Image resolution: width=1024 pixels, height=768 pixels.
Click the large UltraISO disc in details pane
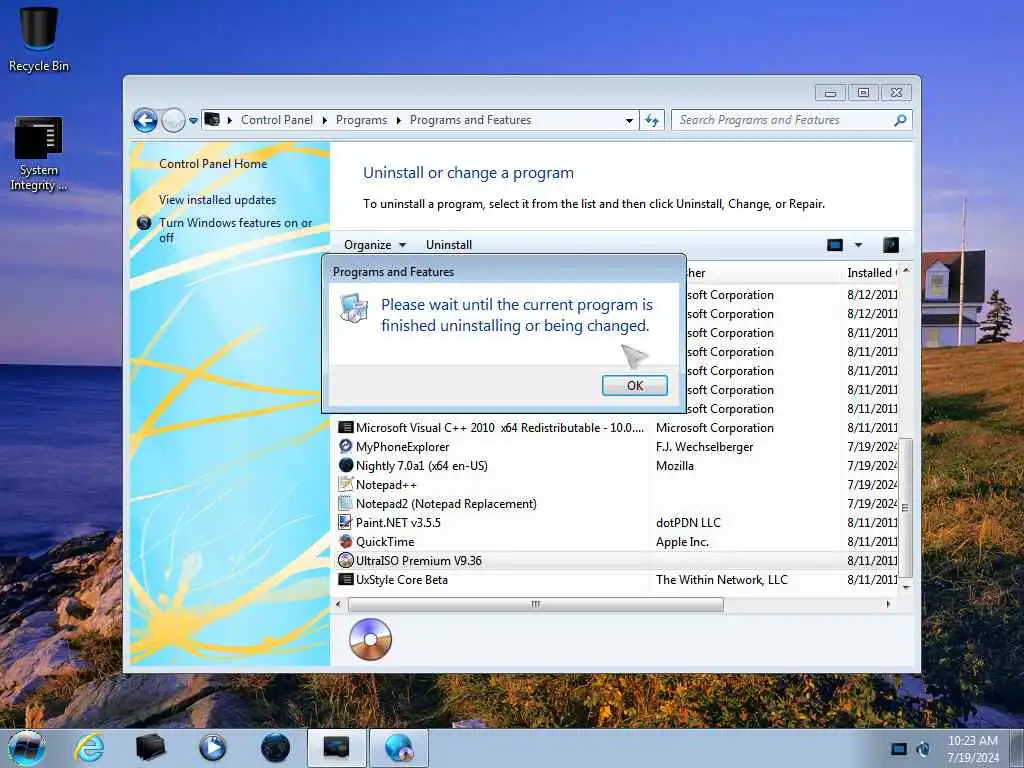click(370, 639)
